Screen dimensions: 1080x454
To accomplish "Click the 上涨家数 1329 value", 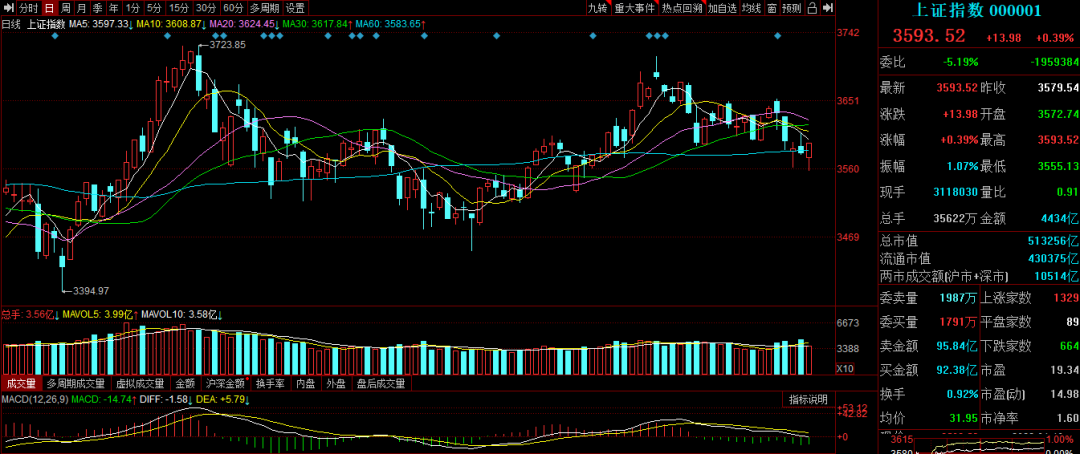I will pos(1065,298).
